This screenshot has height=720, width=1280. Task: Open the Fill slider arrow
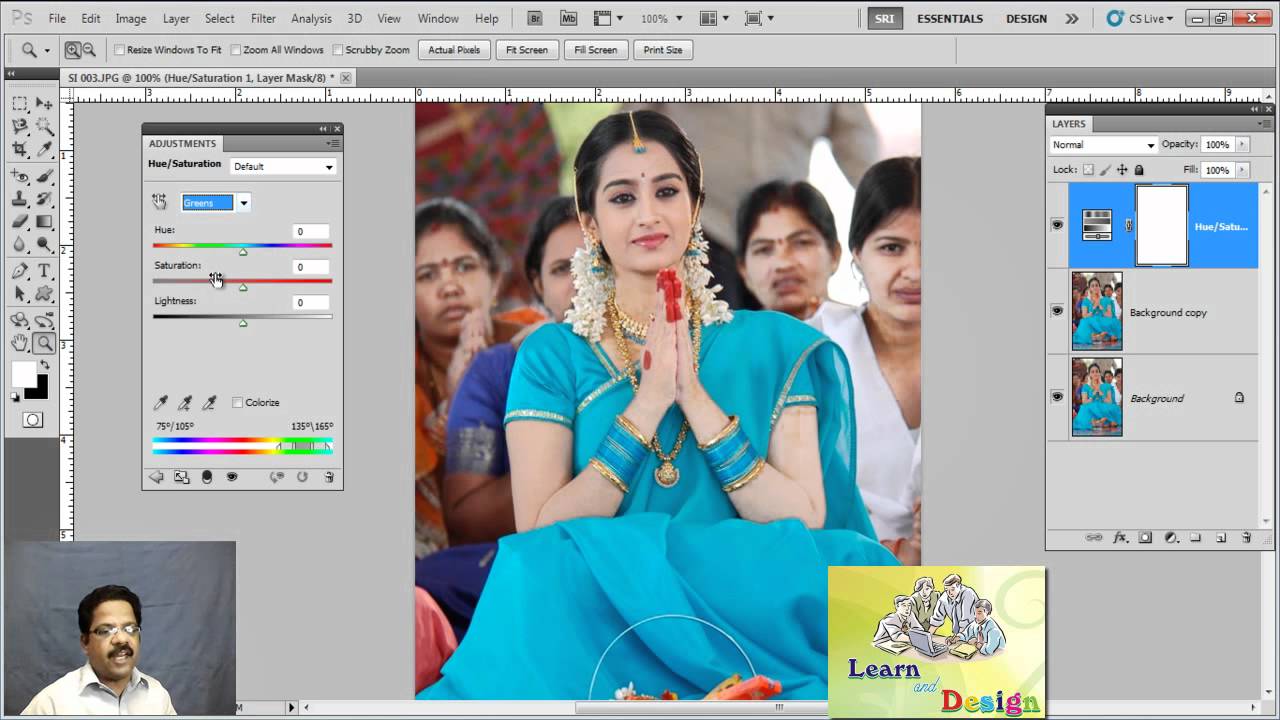pyautogui.click(x=1242, y=170)
